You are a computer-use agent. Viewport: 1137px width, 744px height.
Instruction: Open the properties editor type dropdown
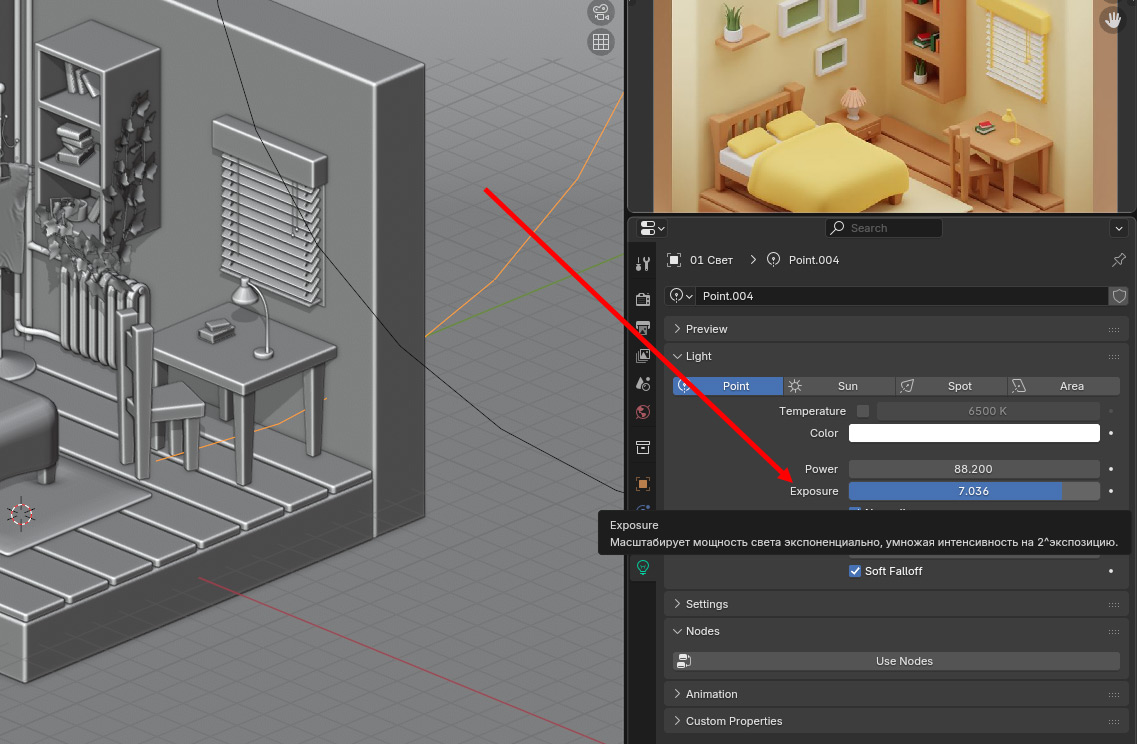click(x=651, y=228)
